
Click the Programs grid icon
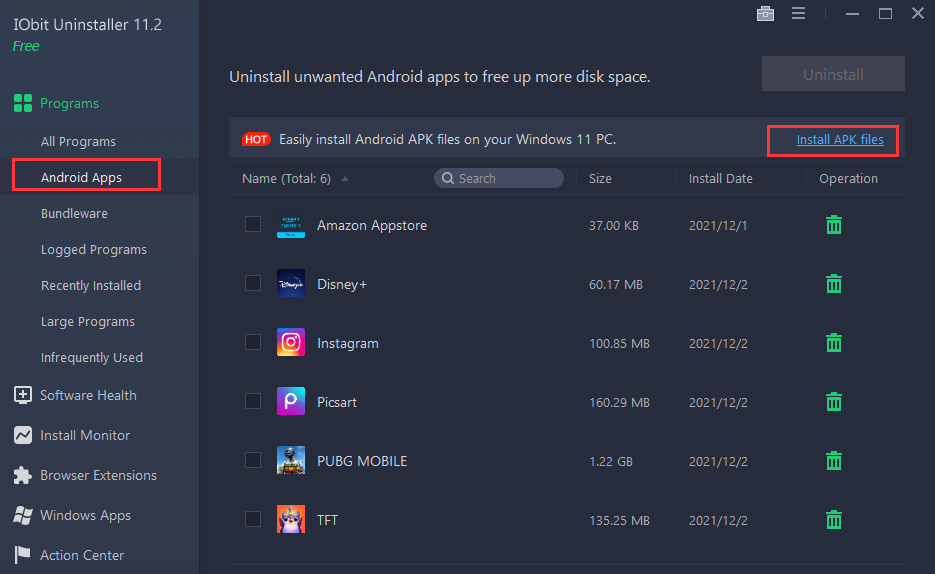coord(23,103)
